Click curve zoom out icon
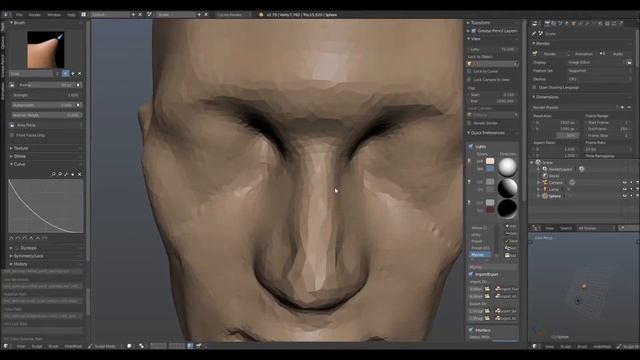 60,174
